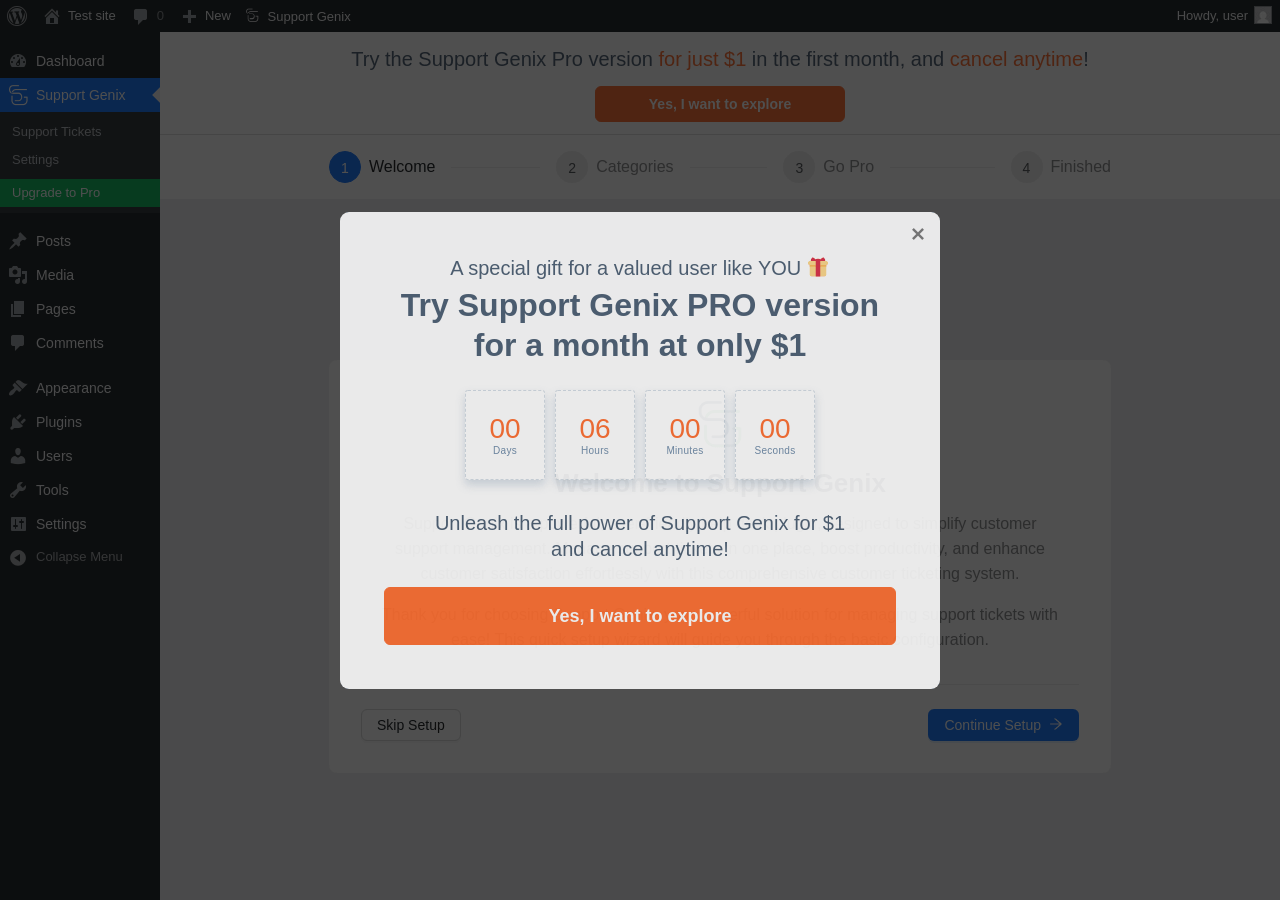The width and height of the screenshot is (1280, 900).
Task: Open Tools via wrench icon
Action: (x=18, y=490)
